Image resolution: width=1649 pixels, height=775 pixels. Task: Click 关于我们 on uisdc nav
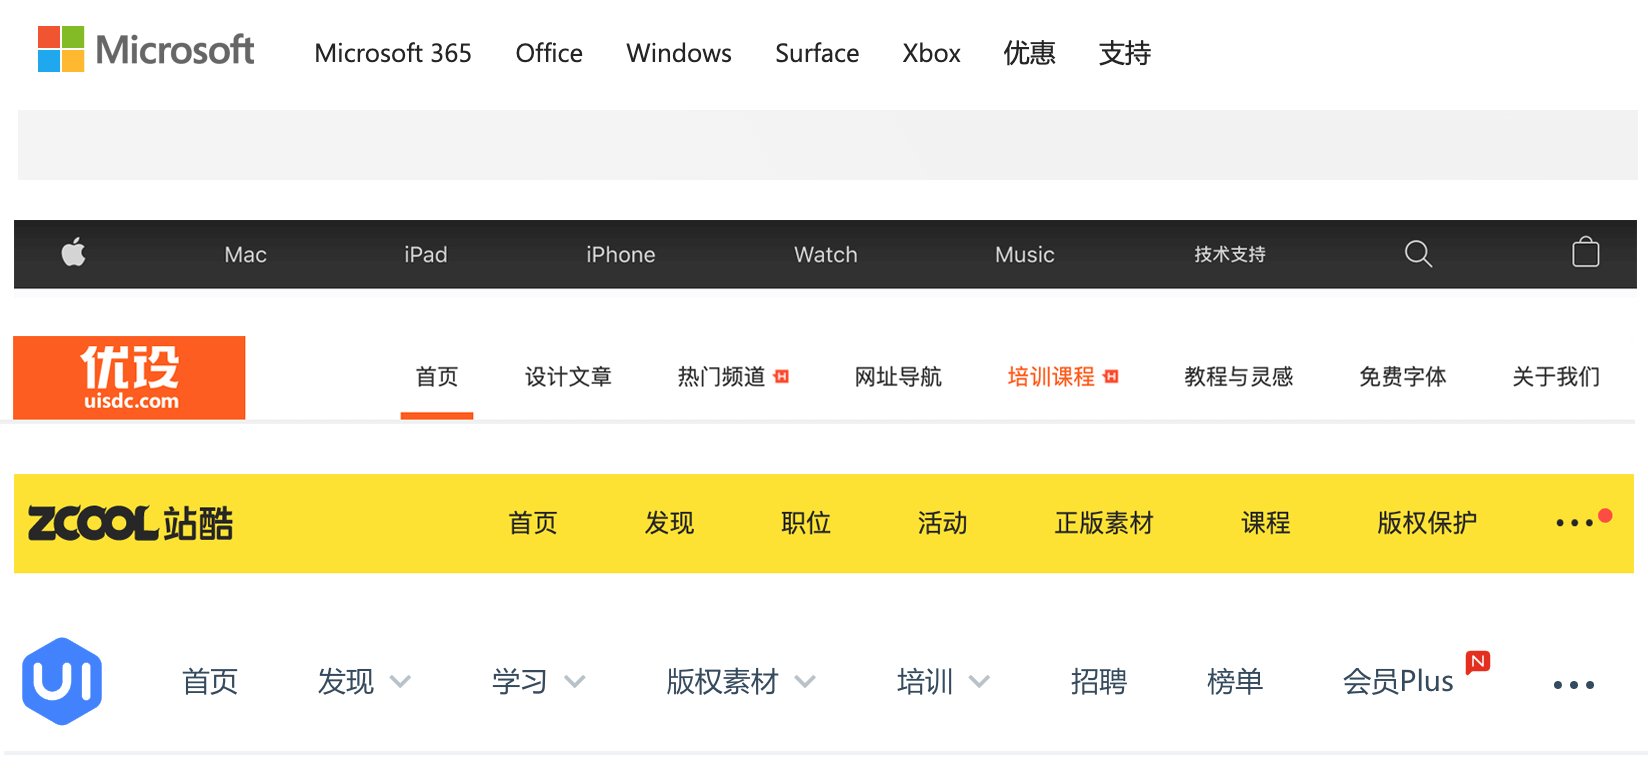tap(1556, 377)
